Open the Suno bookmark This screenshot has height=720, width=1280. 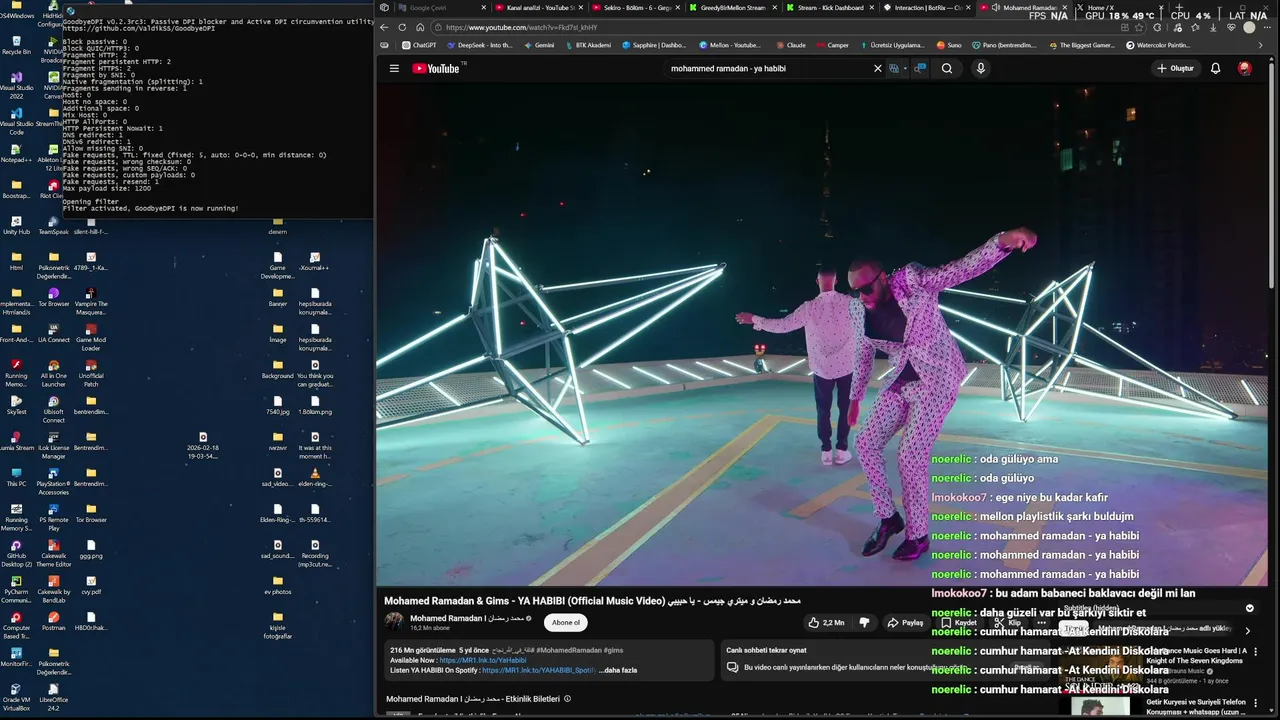(x=949, y=45)
